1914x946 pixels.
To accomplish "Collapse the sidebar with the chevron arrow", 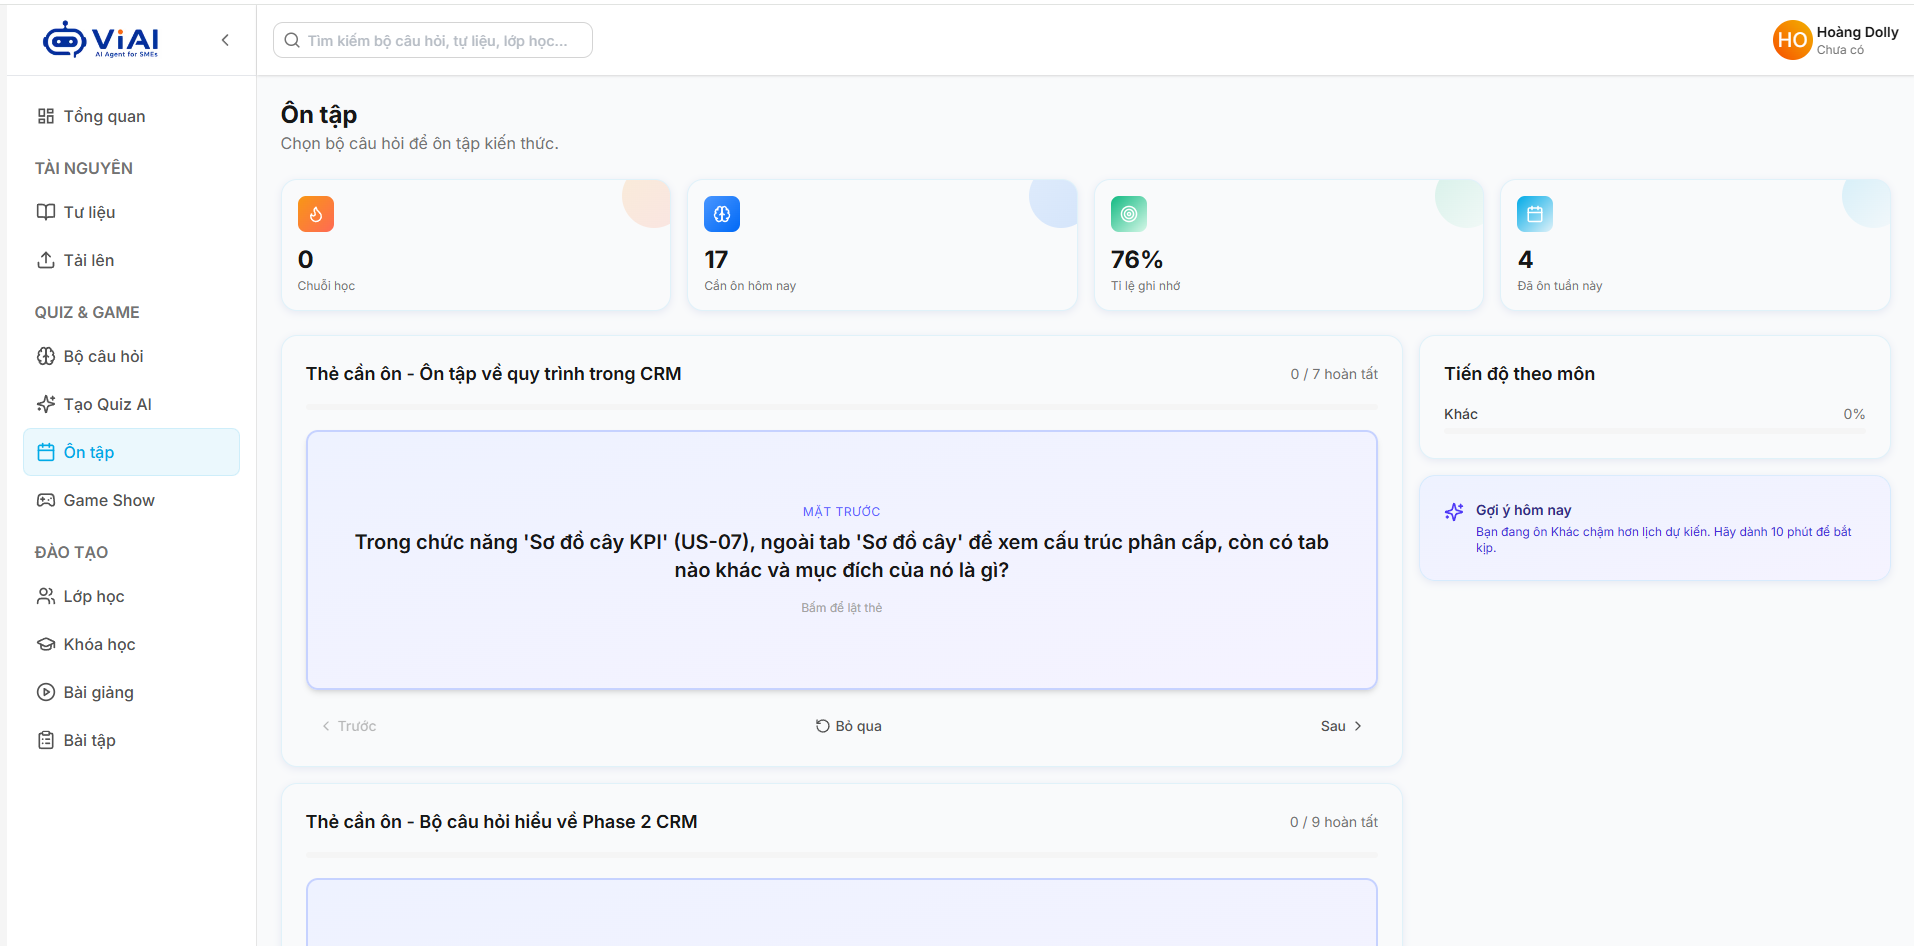I will click(225, 40).
